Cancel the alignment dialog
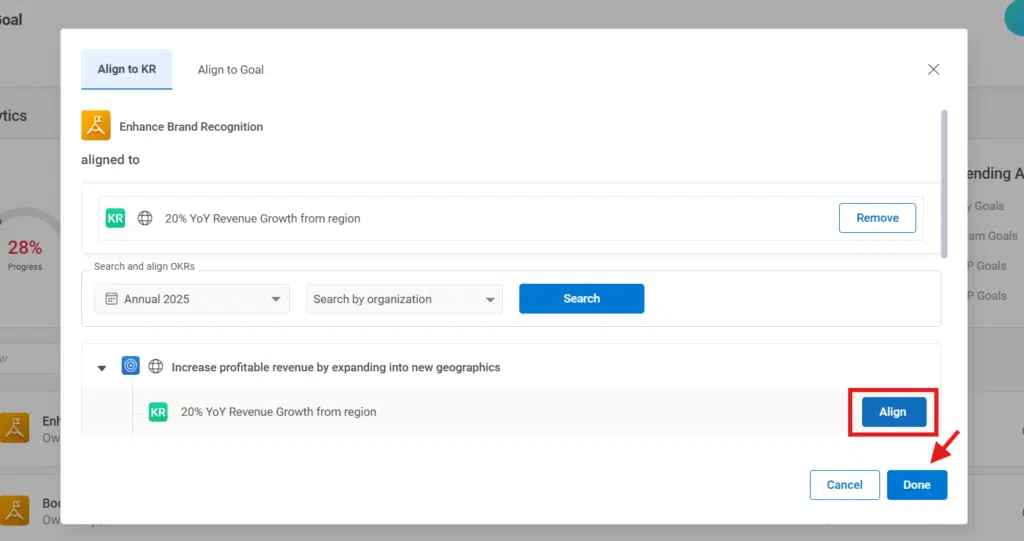The image size is (1024, 541). 844,485
